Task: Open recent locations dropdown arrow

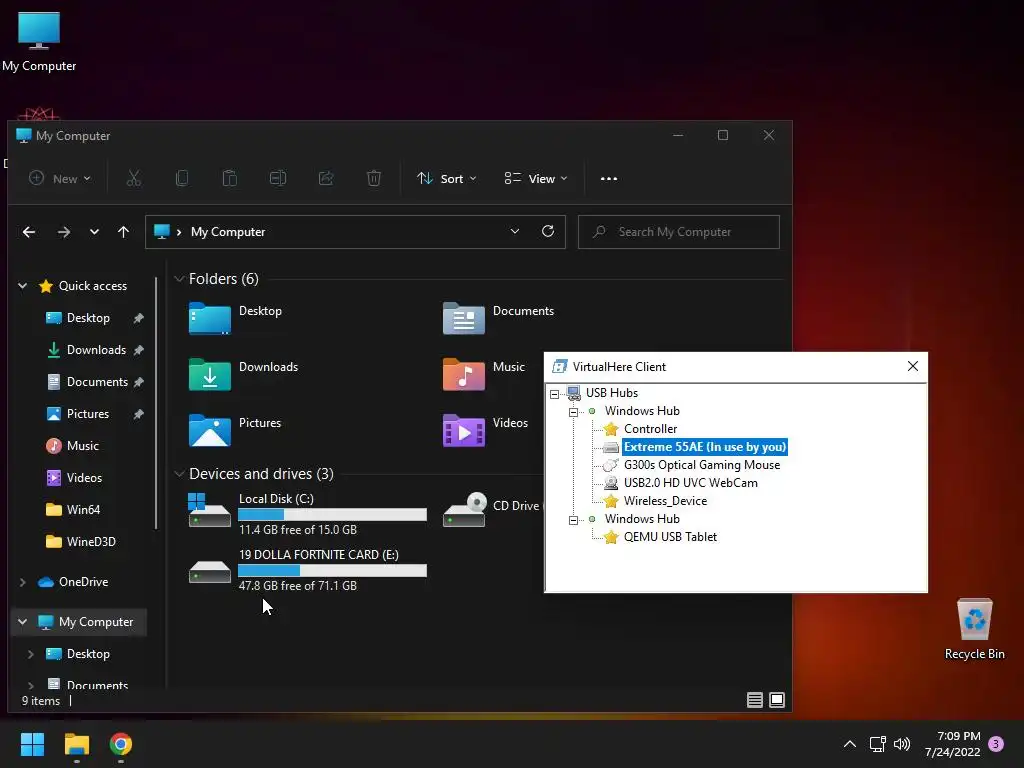Action: coord(95,232)
